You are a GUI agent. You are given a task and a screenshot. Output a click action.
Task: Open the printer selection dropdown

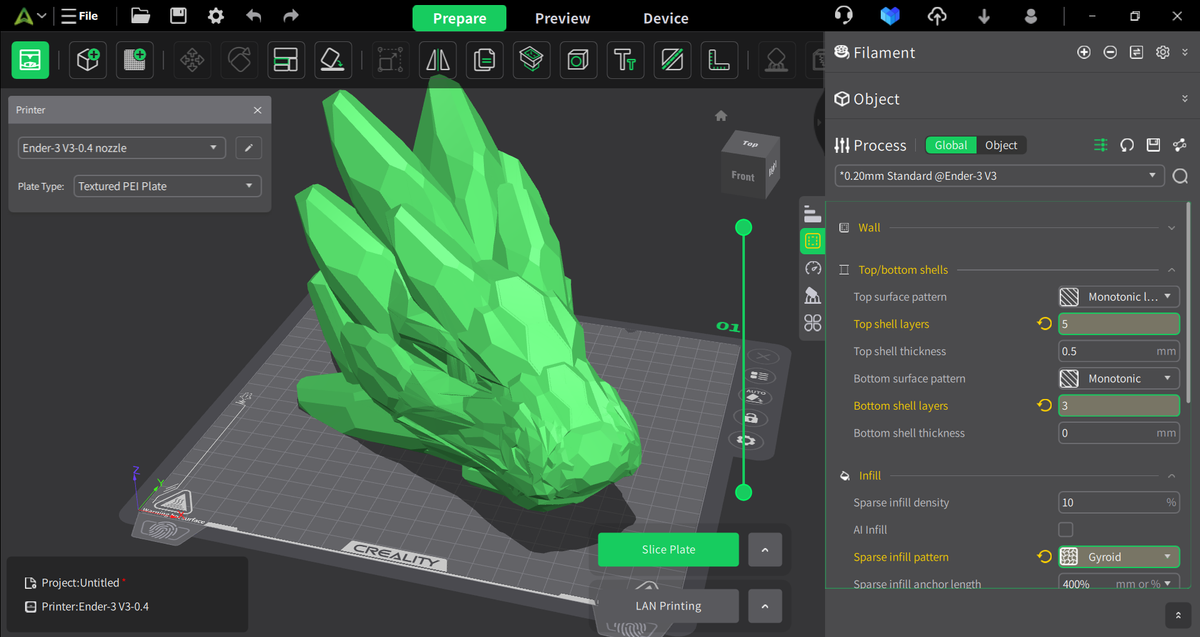tap(121, 147)
